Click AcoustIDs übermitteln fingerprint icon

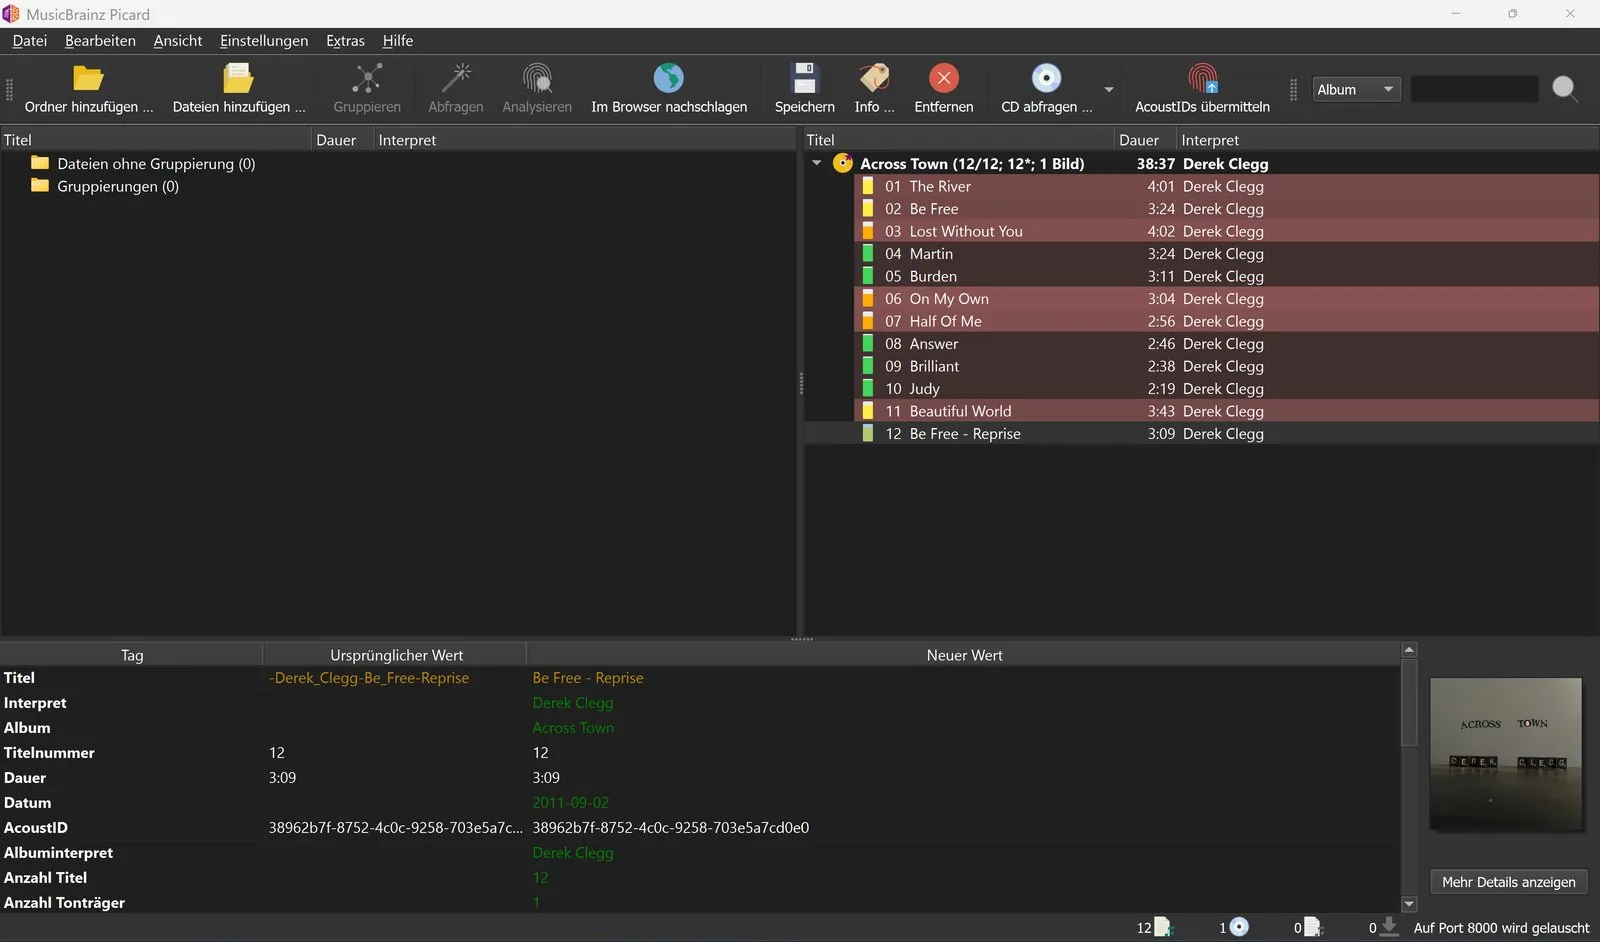pos(1203,78)
